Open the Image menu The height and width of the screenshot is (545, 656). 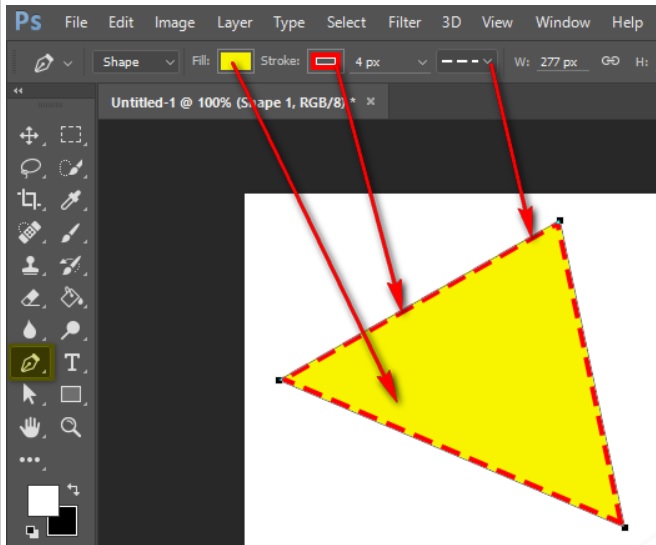[x=174, y=23]
